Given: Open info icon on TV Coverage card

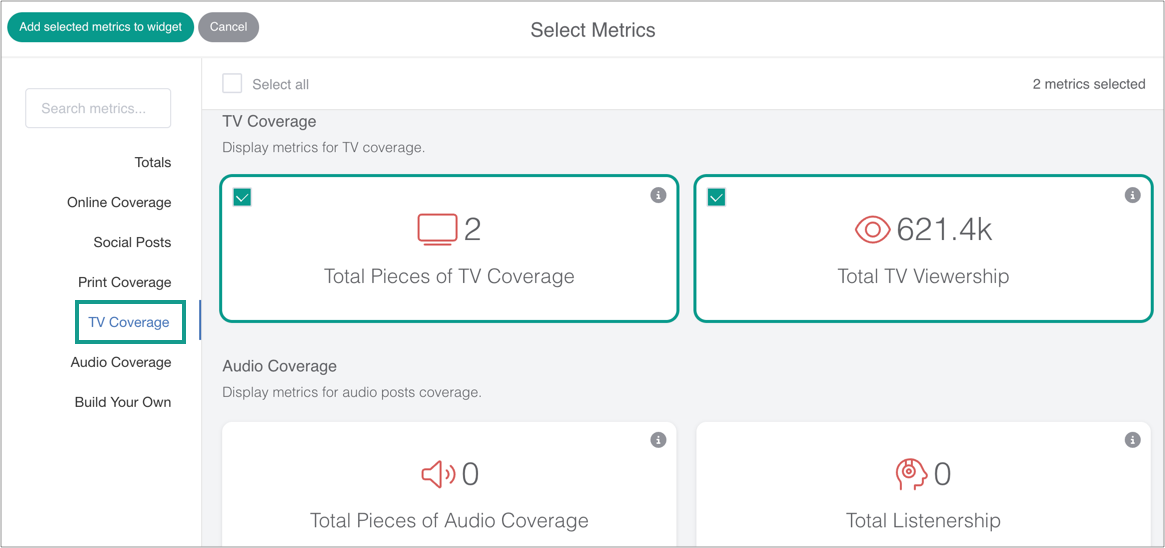Looking at the screenshot, I should tap(658, 196).
